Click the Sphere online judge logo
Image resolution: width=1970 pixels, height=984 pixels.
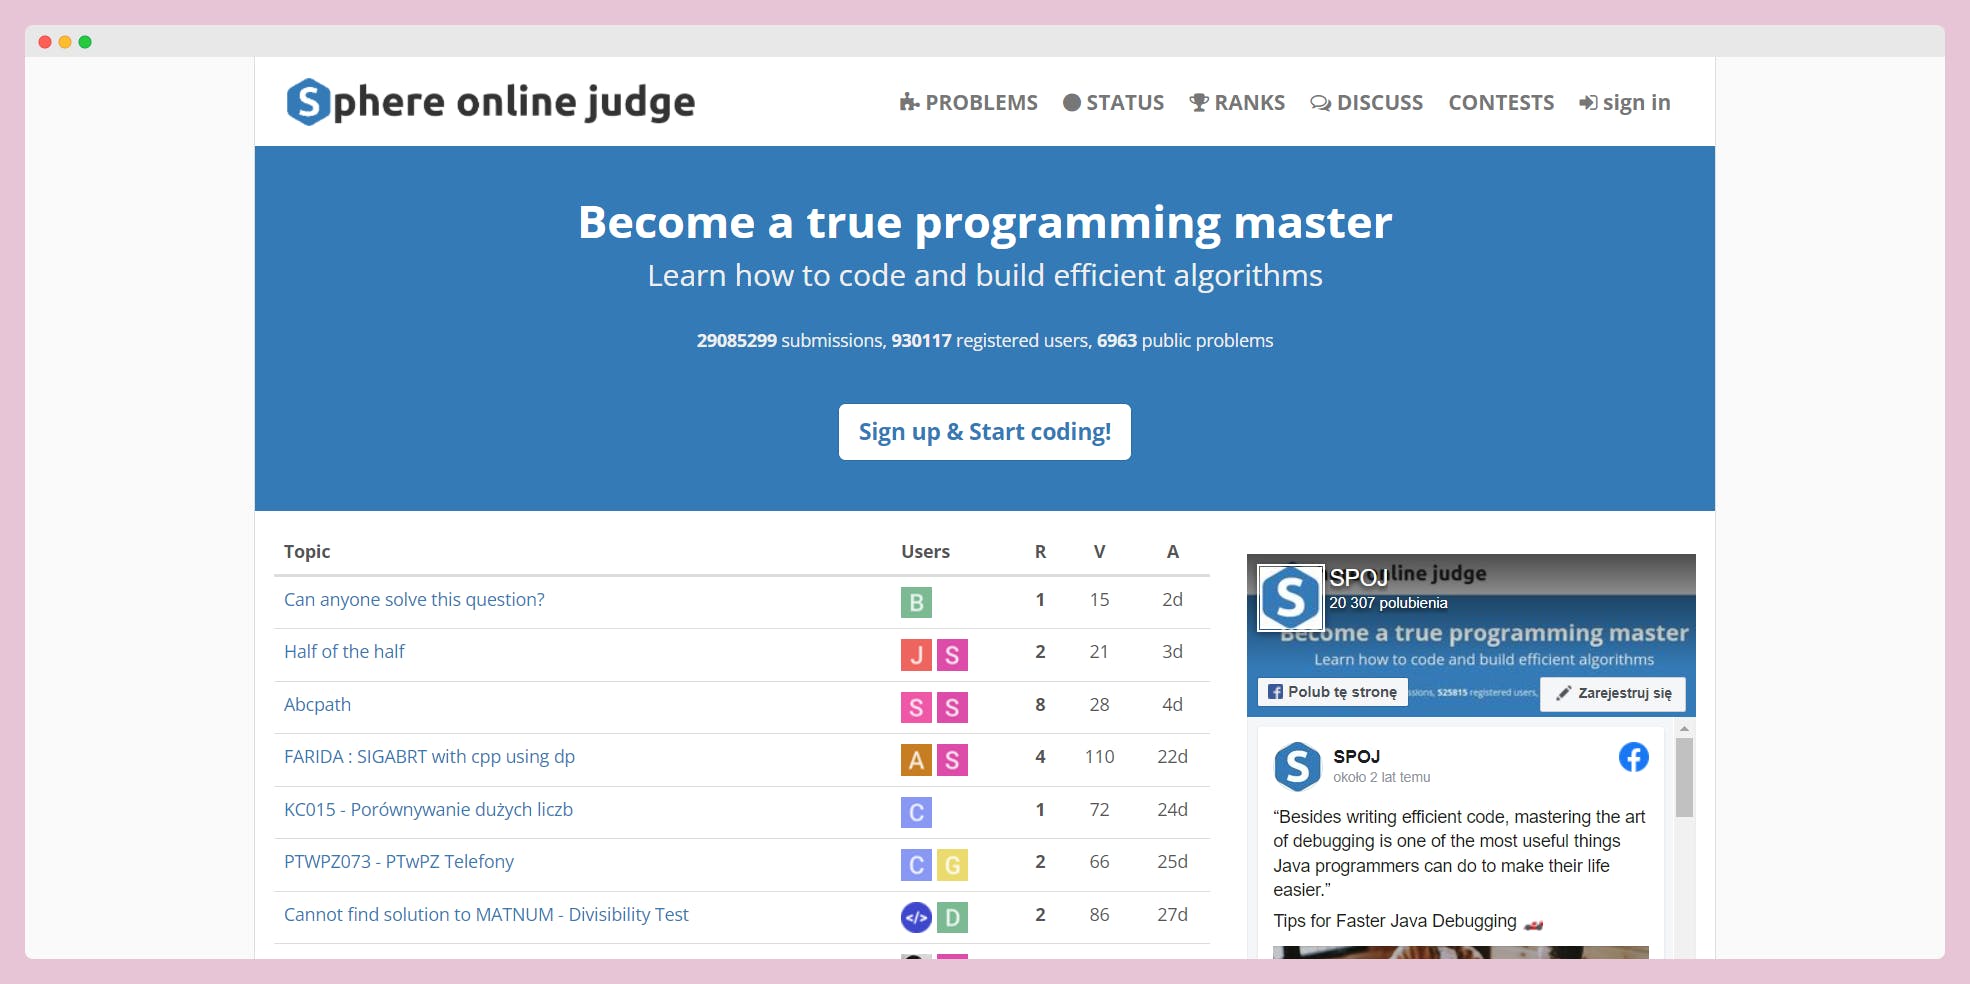coord(490,102)
